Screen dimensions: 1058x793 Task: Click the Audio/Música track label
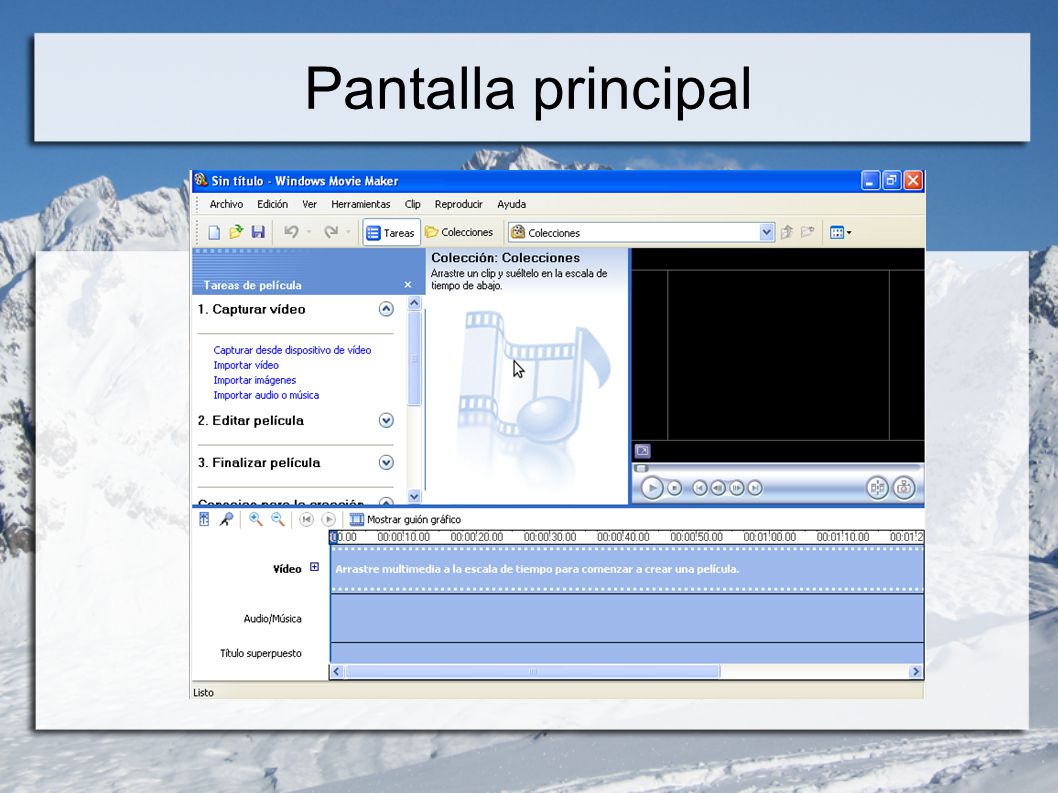pos(273,618)
